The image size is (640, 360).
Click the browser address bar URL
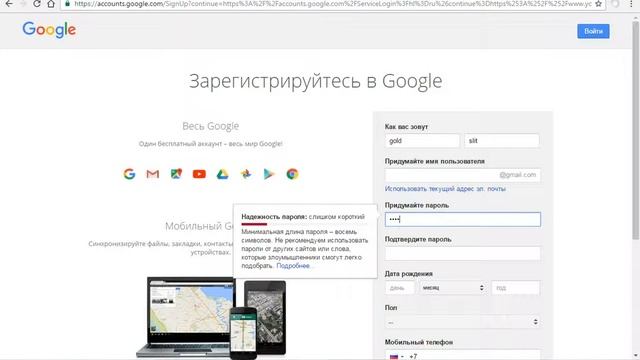pos(333,4)
